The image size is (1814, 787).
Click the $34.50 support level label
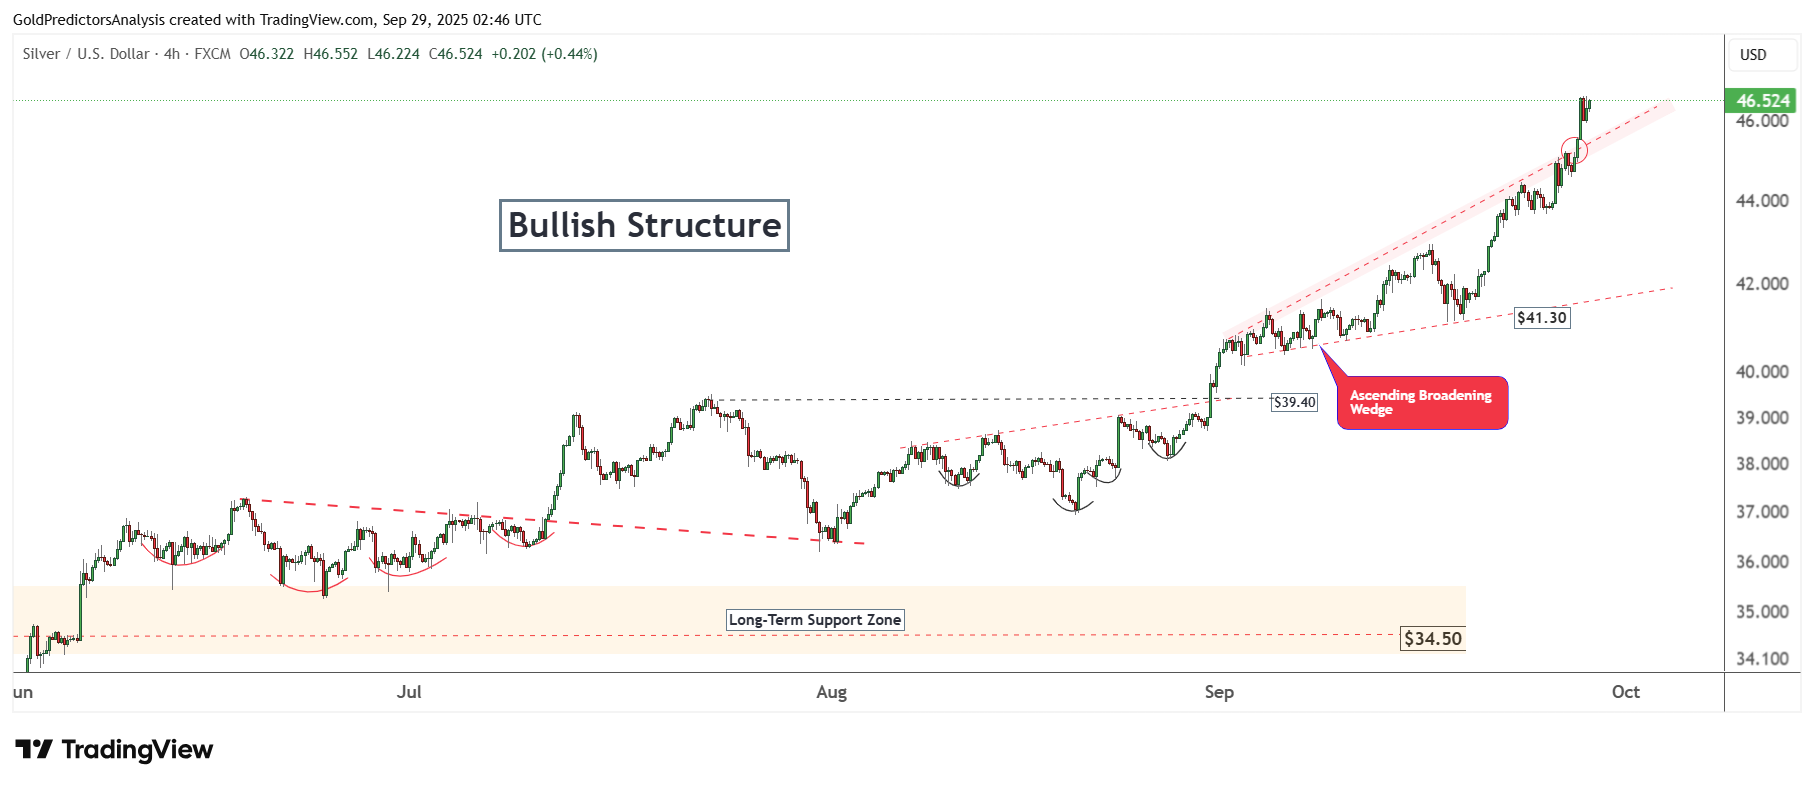click(x=1432, y=638)
